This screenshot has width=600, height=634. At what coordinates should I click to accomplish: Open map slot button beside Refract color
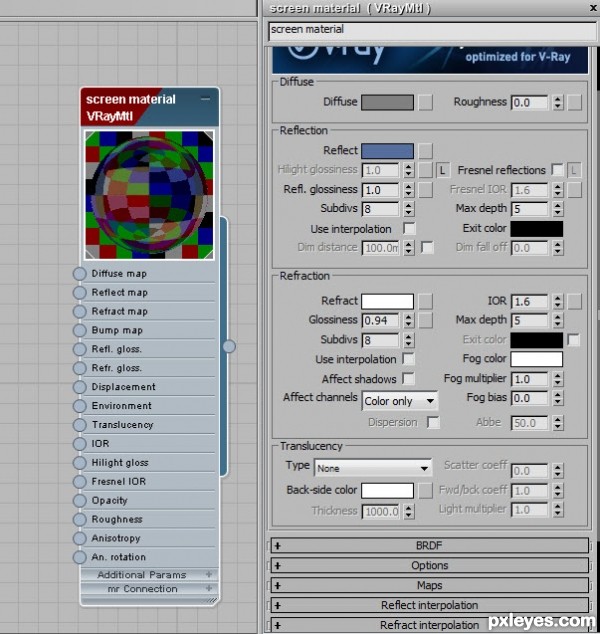click(x=425, y=301)
